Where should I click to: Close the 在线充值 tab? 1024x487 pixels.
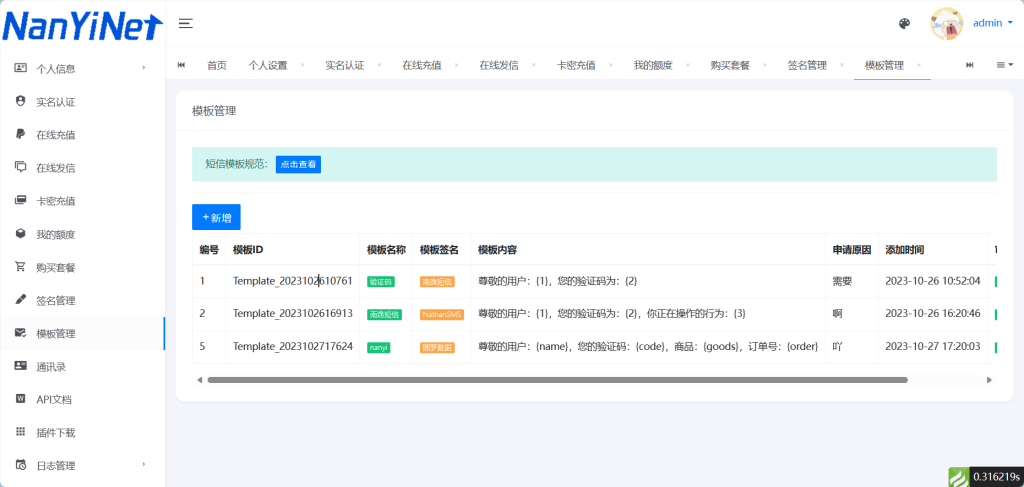456,65
